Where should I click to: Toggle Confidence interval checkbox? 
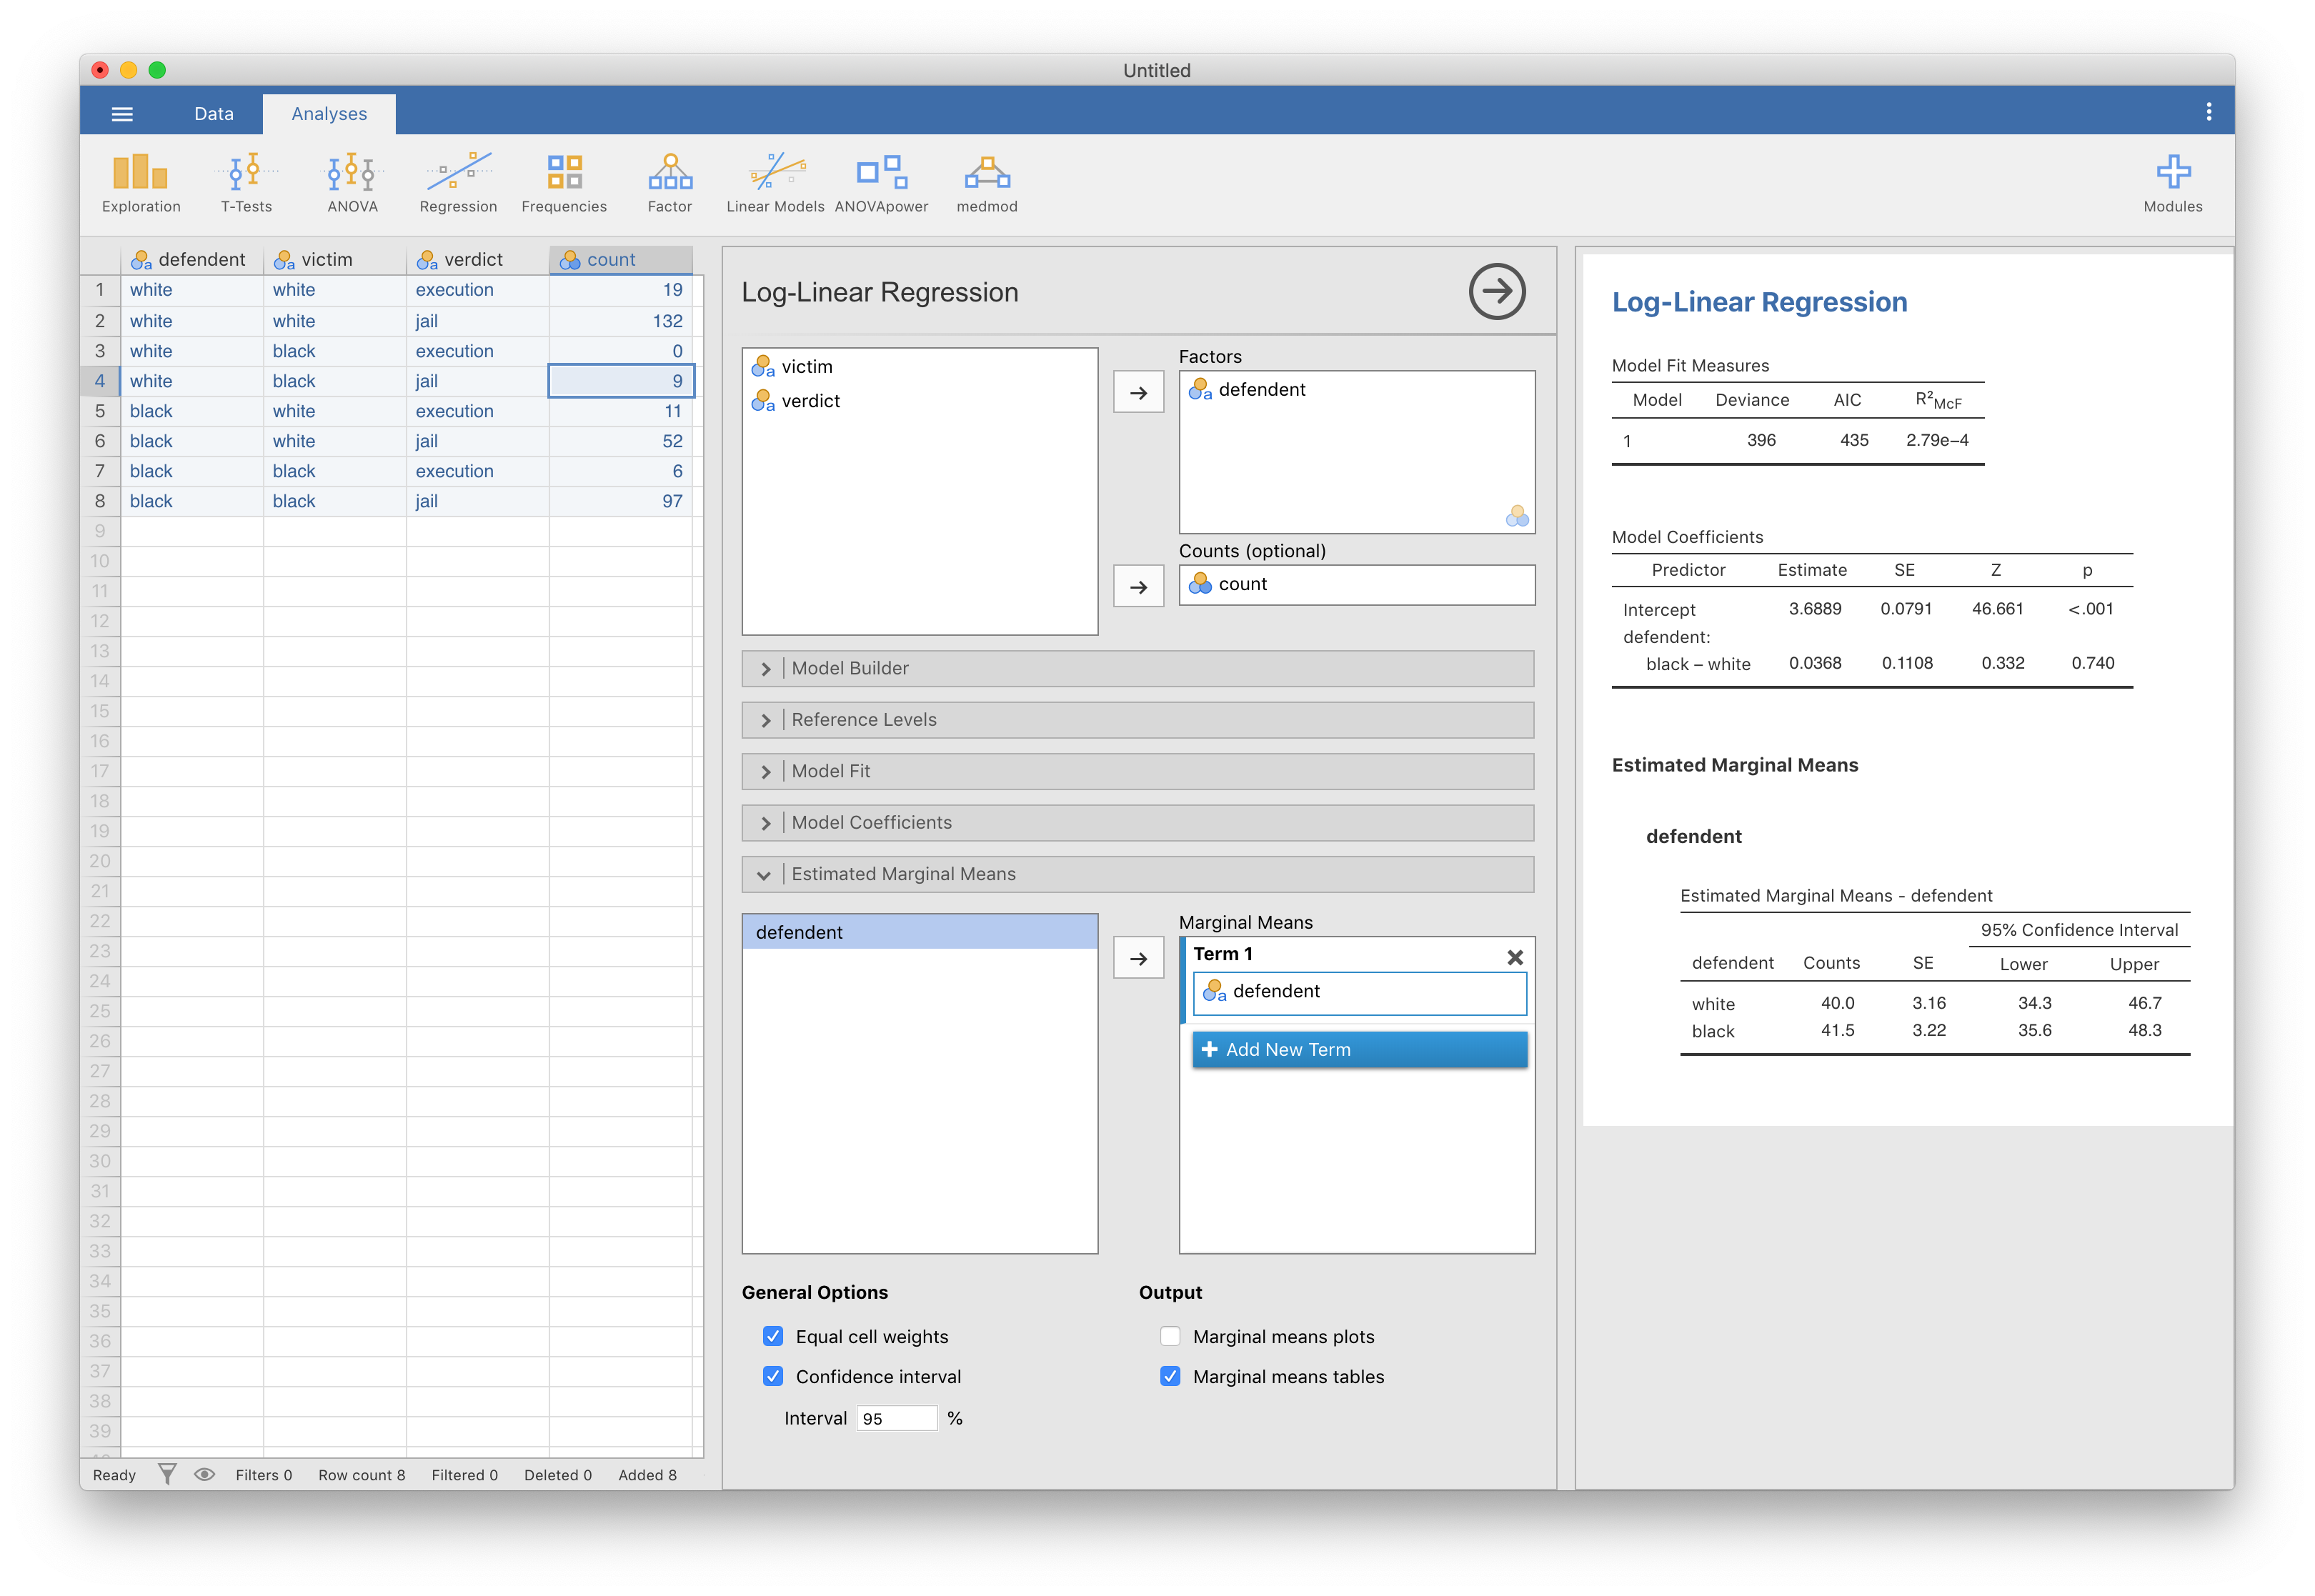pos(773,1376)
